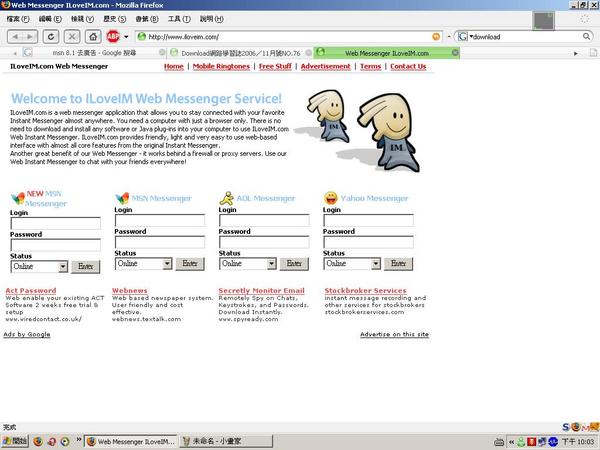Screen dimensions: 600x450
Task: Open the Secretly Monitor Email ad link
Action: tap(261, 291)
